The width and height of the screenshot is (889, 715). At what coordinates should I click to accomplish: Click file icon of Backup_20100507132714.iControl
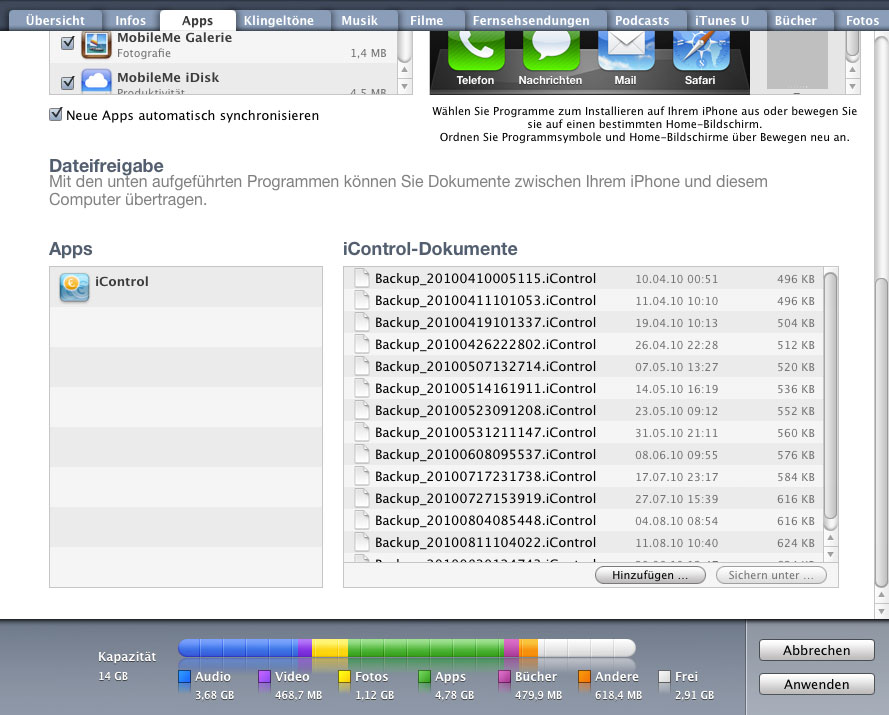(x=361, y=366)
